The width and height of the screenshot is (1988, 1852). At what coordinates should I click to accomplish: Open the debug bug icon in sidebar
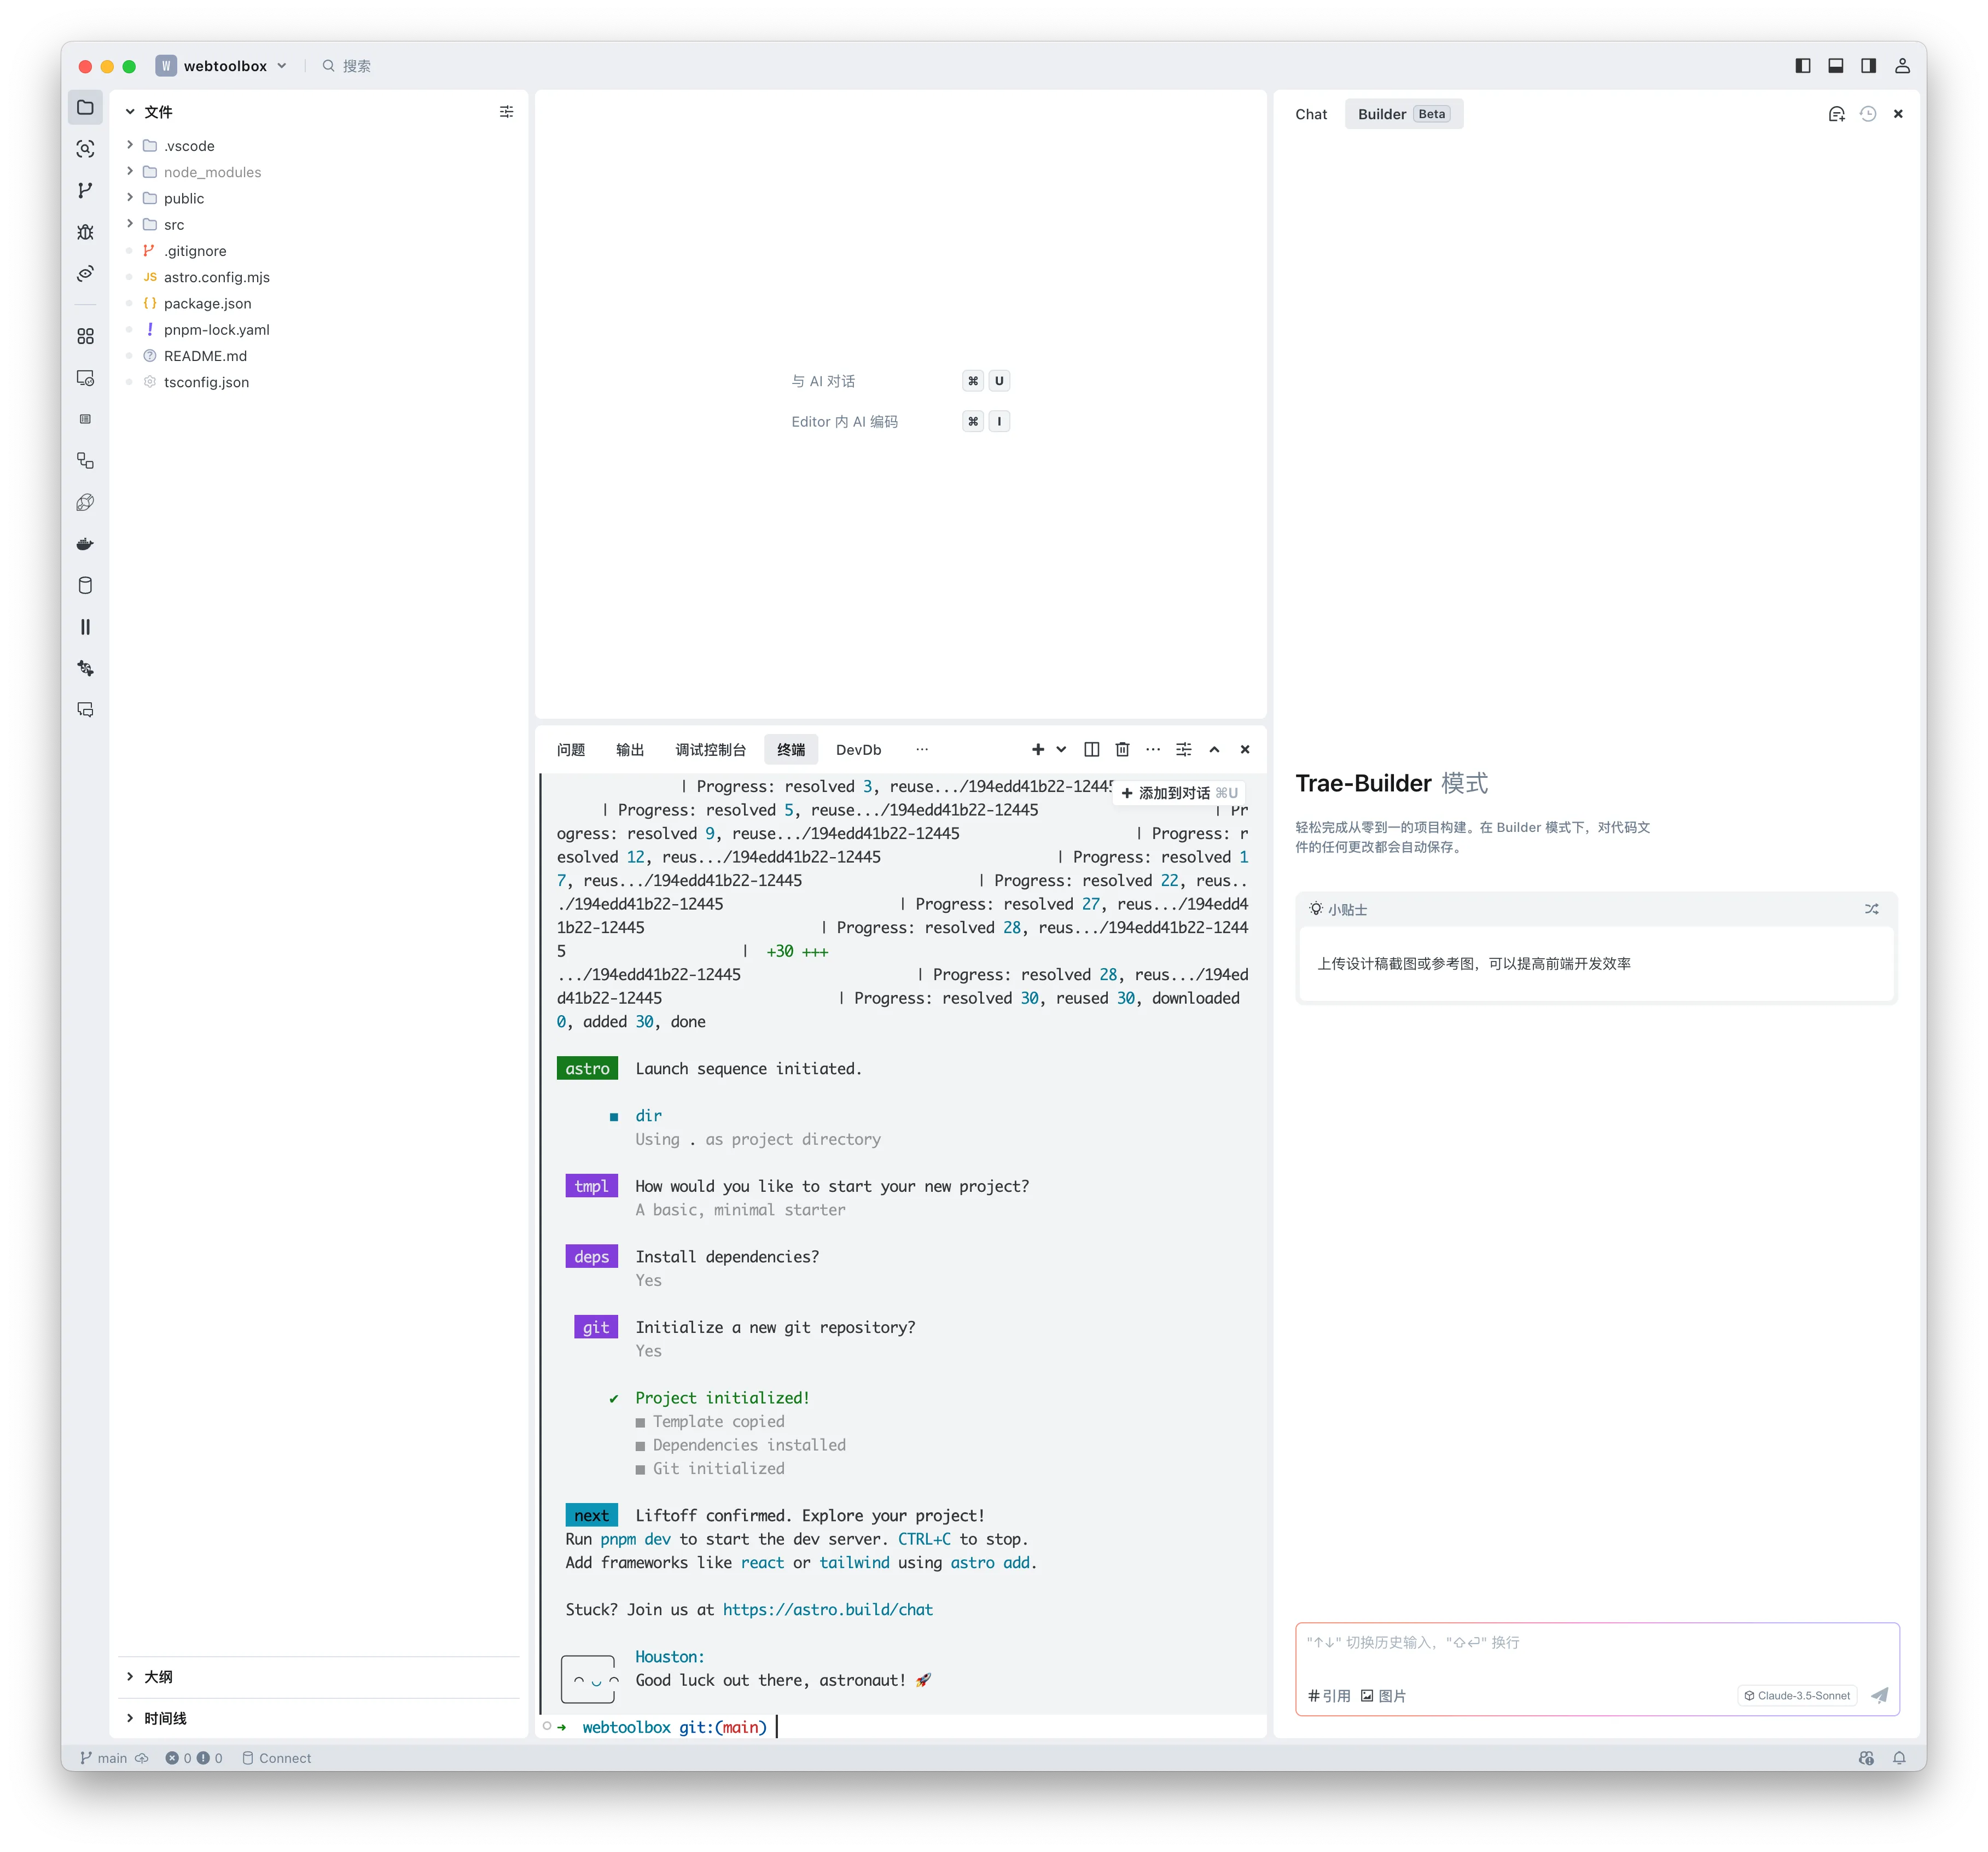pos(85,232)
